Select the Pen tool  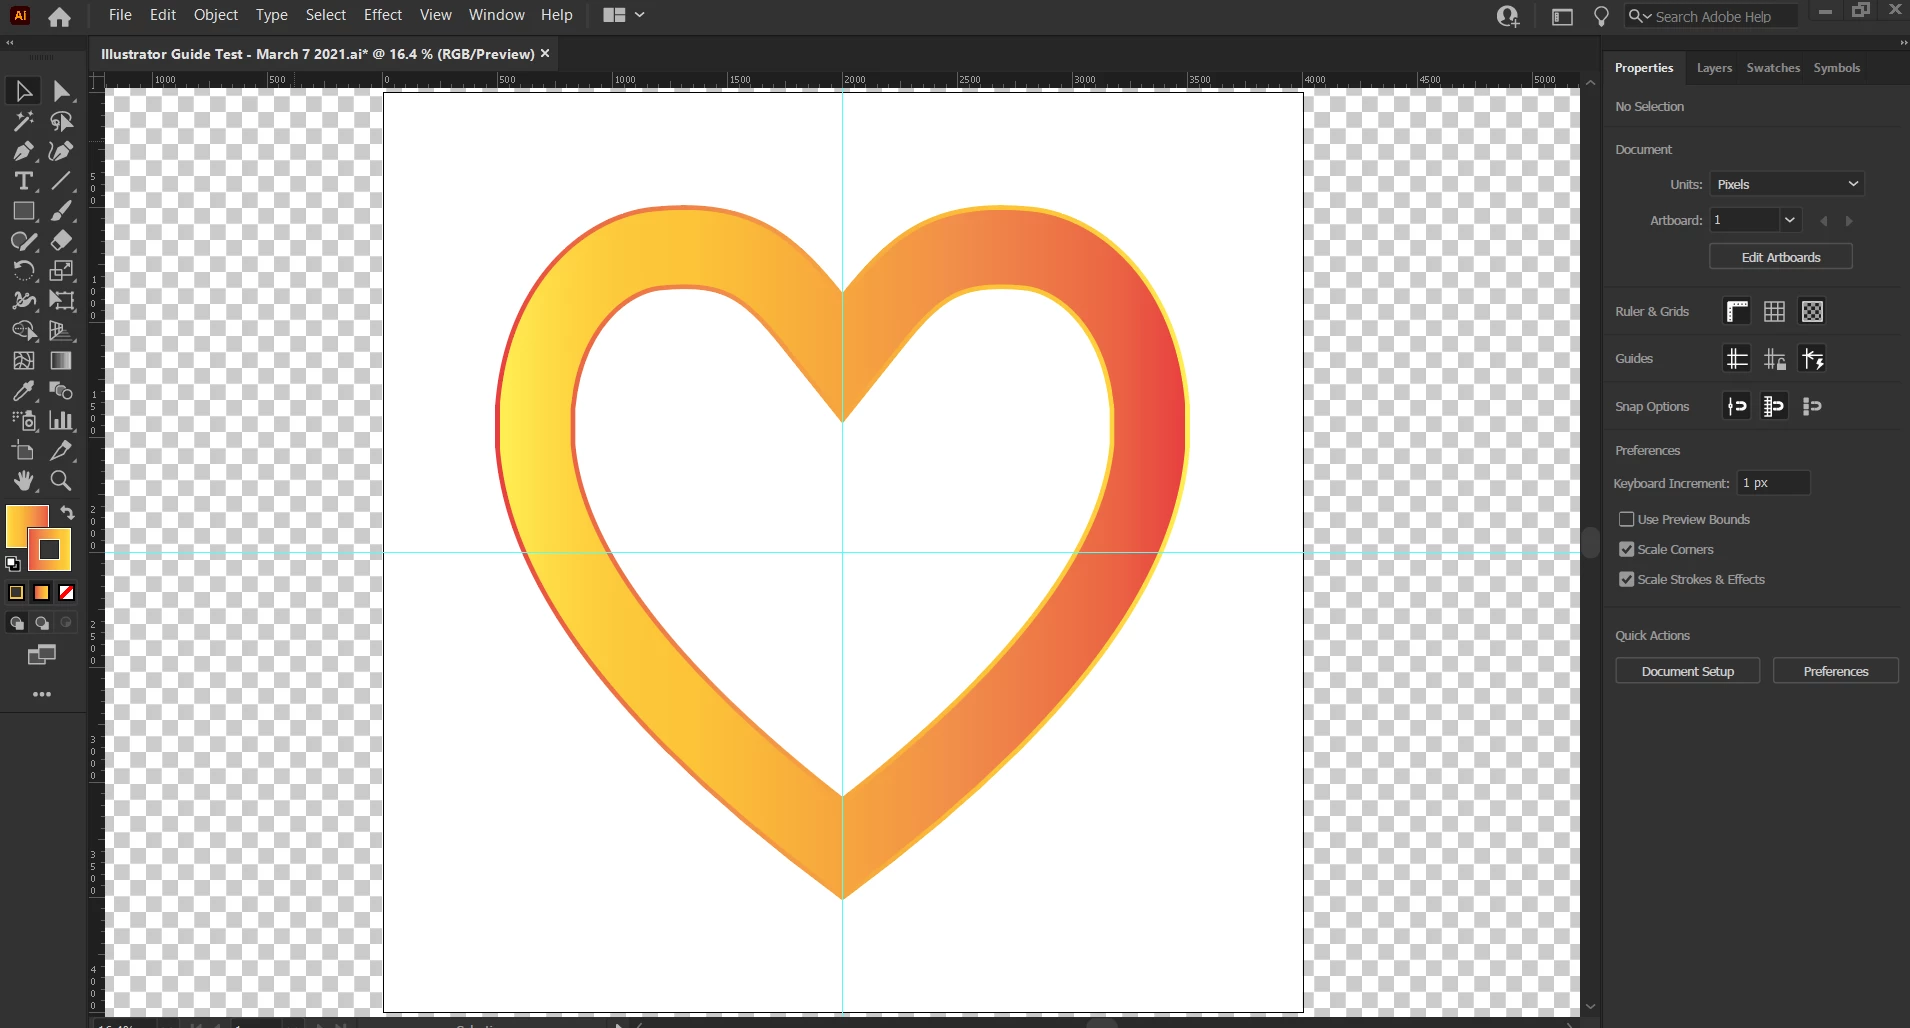click(x=24, y=151)
